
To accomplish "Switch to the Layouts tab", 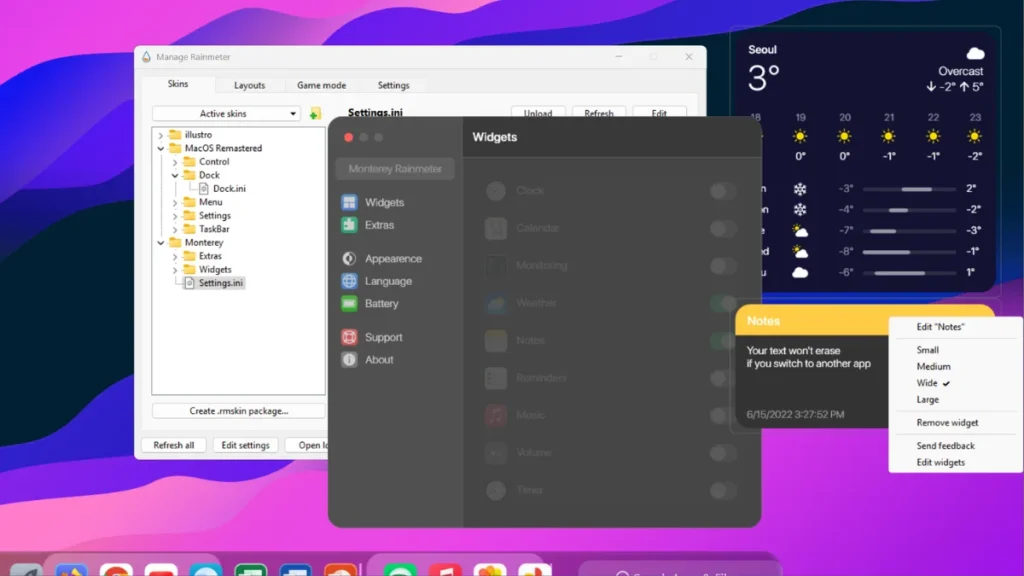I will (249, 86).
